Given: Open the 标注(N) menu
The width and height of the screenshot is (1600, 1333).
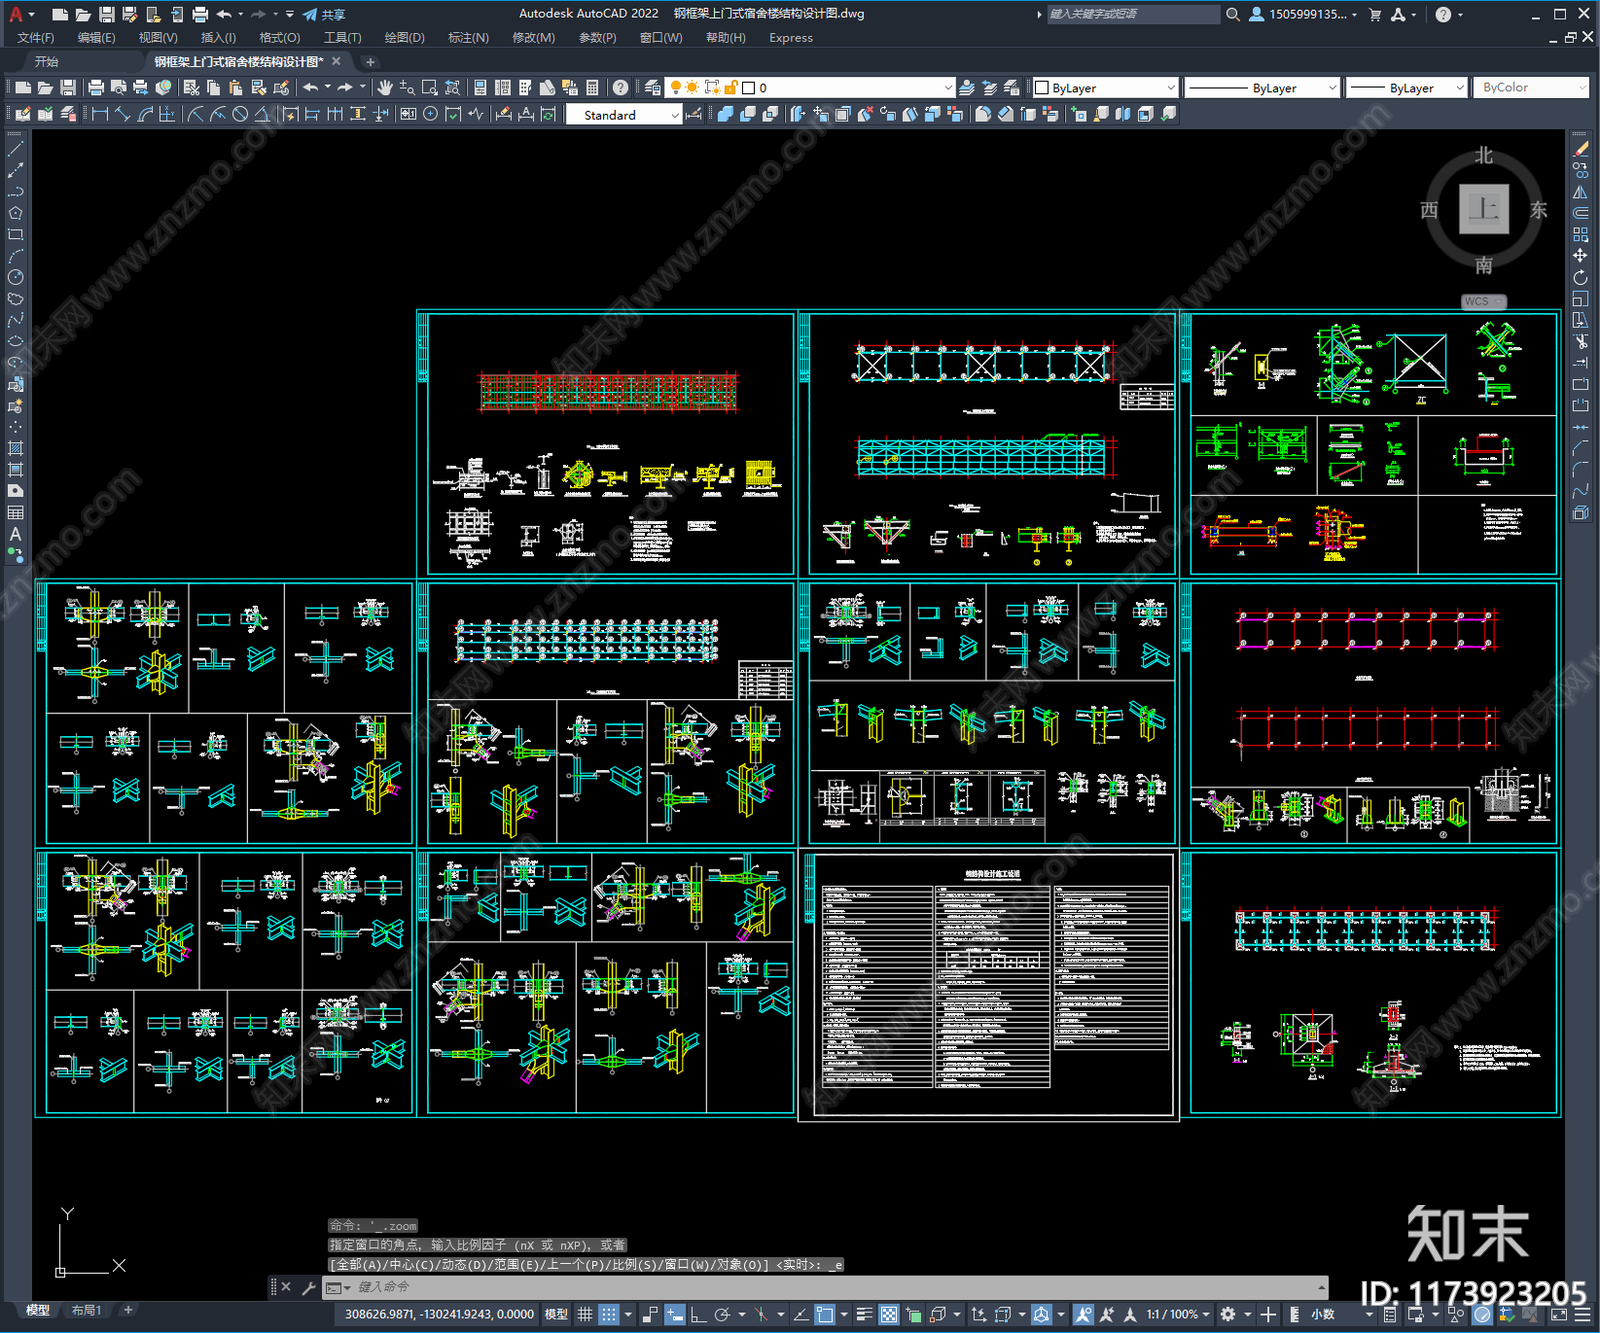Looking at the screenshot, I should 468,38.
